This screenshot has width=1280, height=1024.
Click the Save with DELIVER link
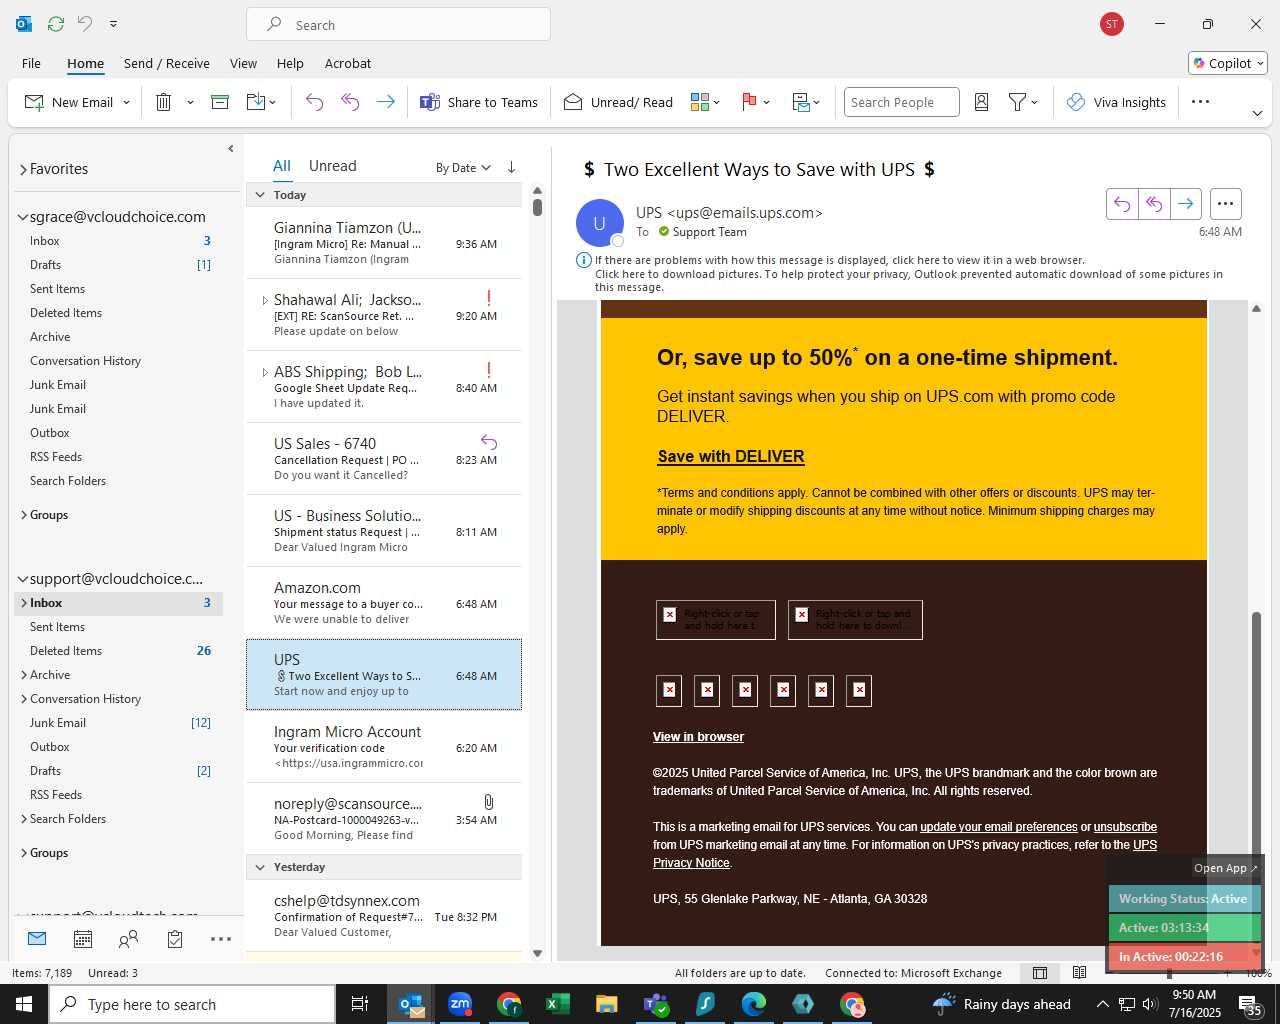pos(731,456)
